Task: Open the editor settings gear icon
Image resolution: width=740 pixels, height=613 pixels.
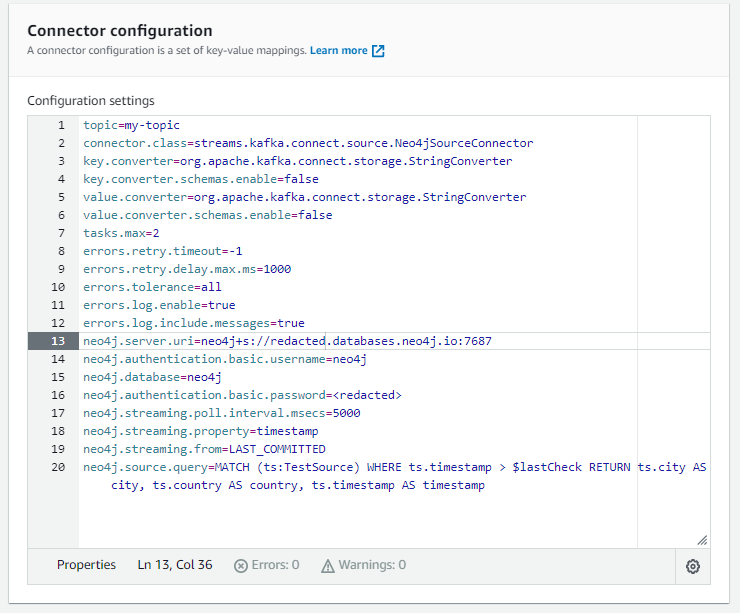Action: click(693, 566)
